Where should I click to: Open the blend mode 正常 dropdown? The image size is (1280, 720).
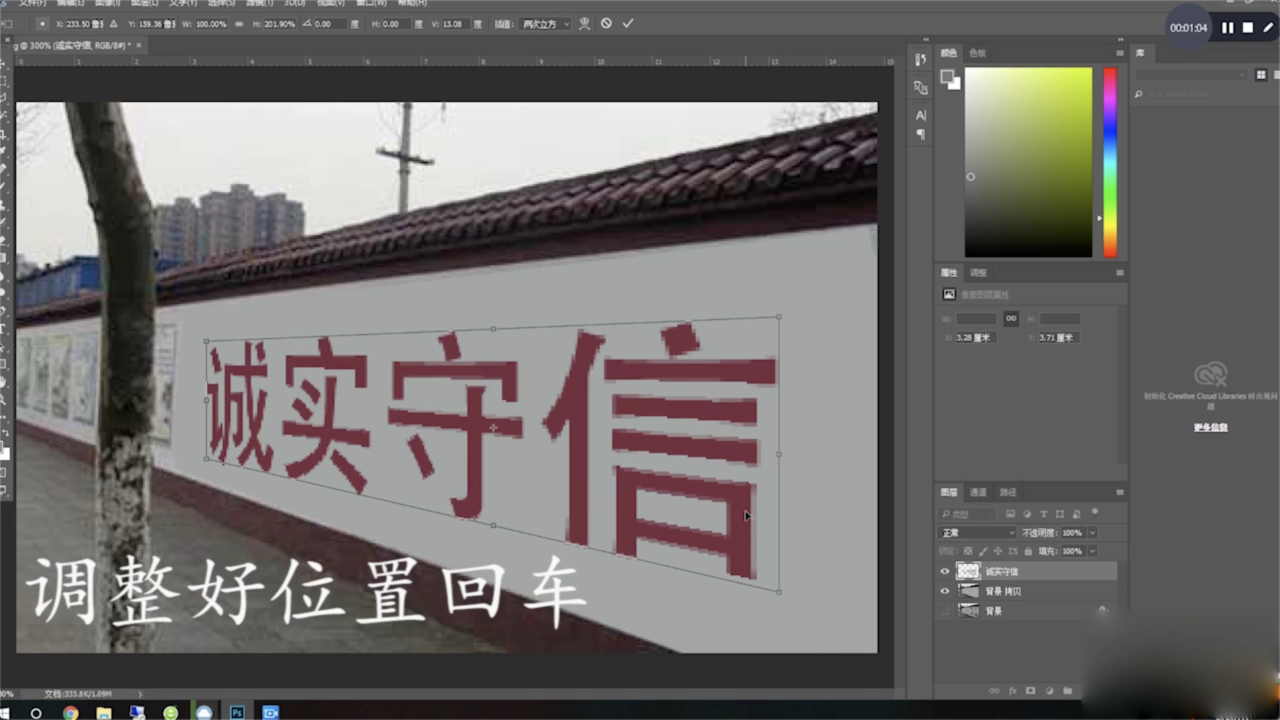977,533
